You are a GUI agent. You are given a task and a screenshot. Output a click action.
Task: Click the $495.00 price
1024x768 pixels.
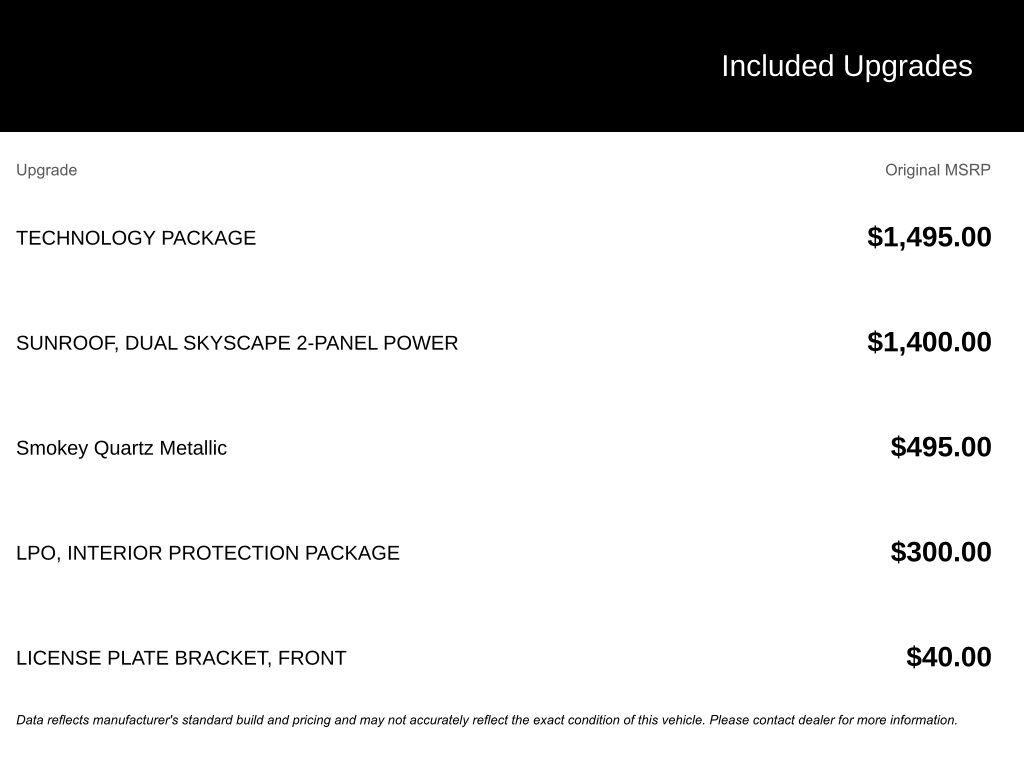[940, 447]
